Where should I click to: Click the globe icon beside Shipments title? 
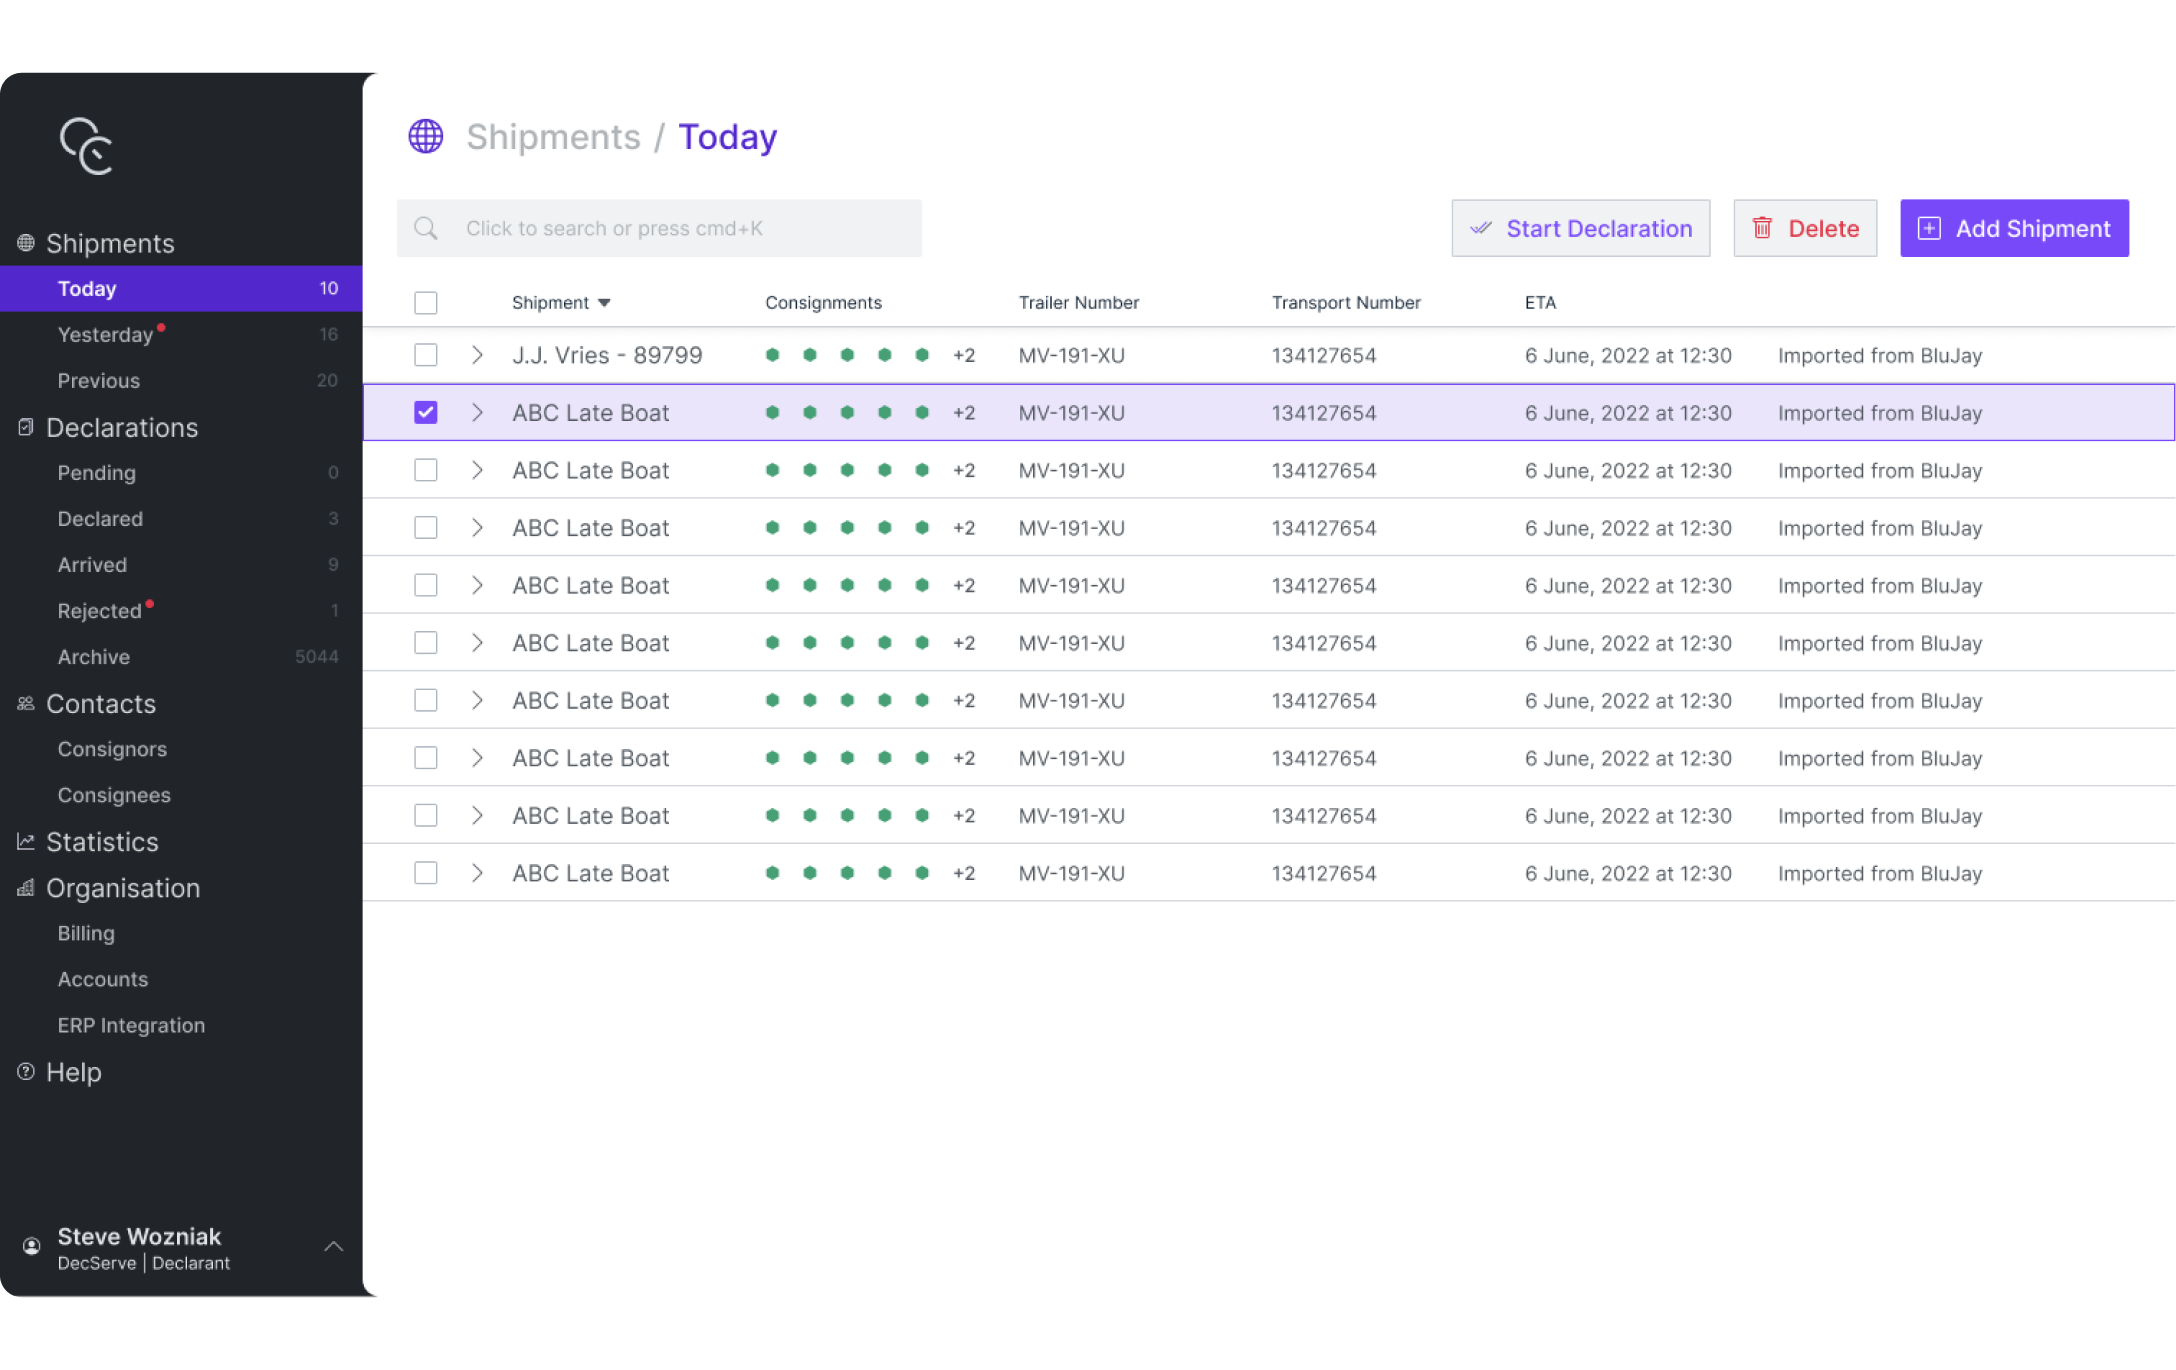point(426,136)
